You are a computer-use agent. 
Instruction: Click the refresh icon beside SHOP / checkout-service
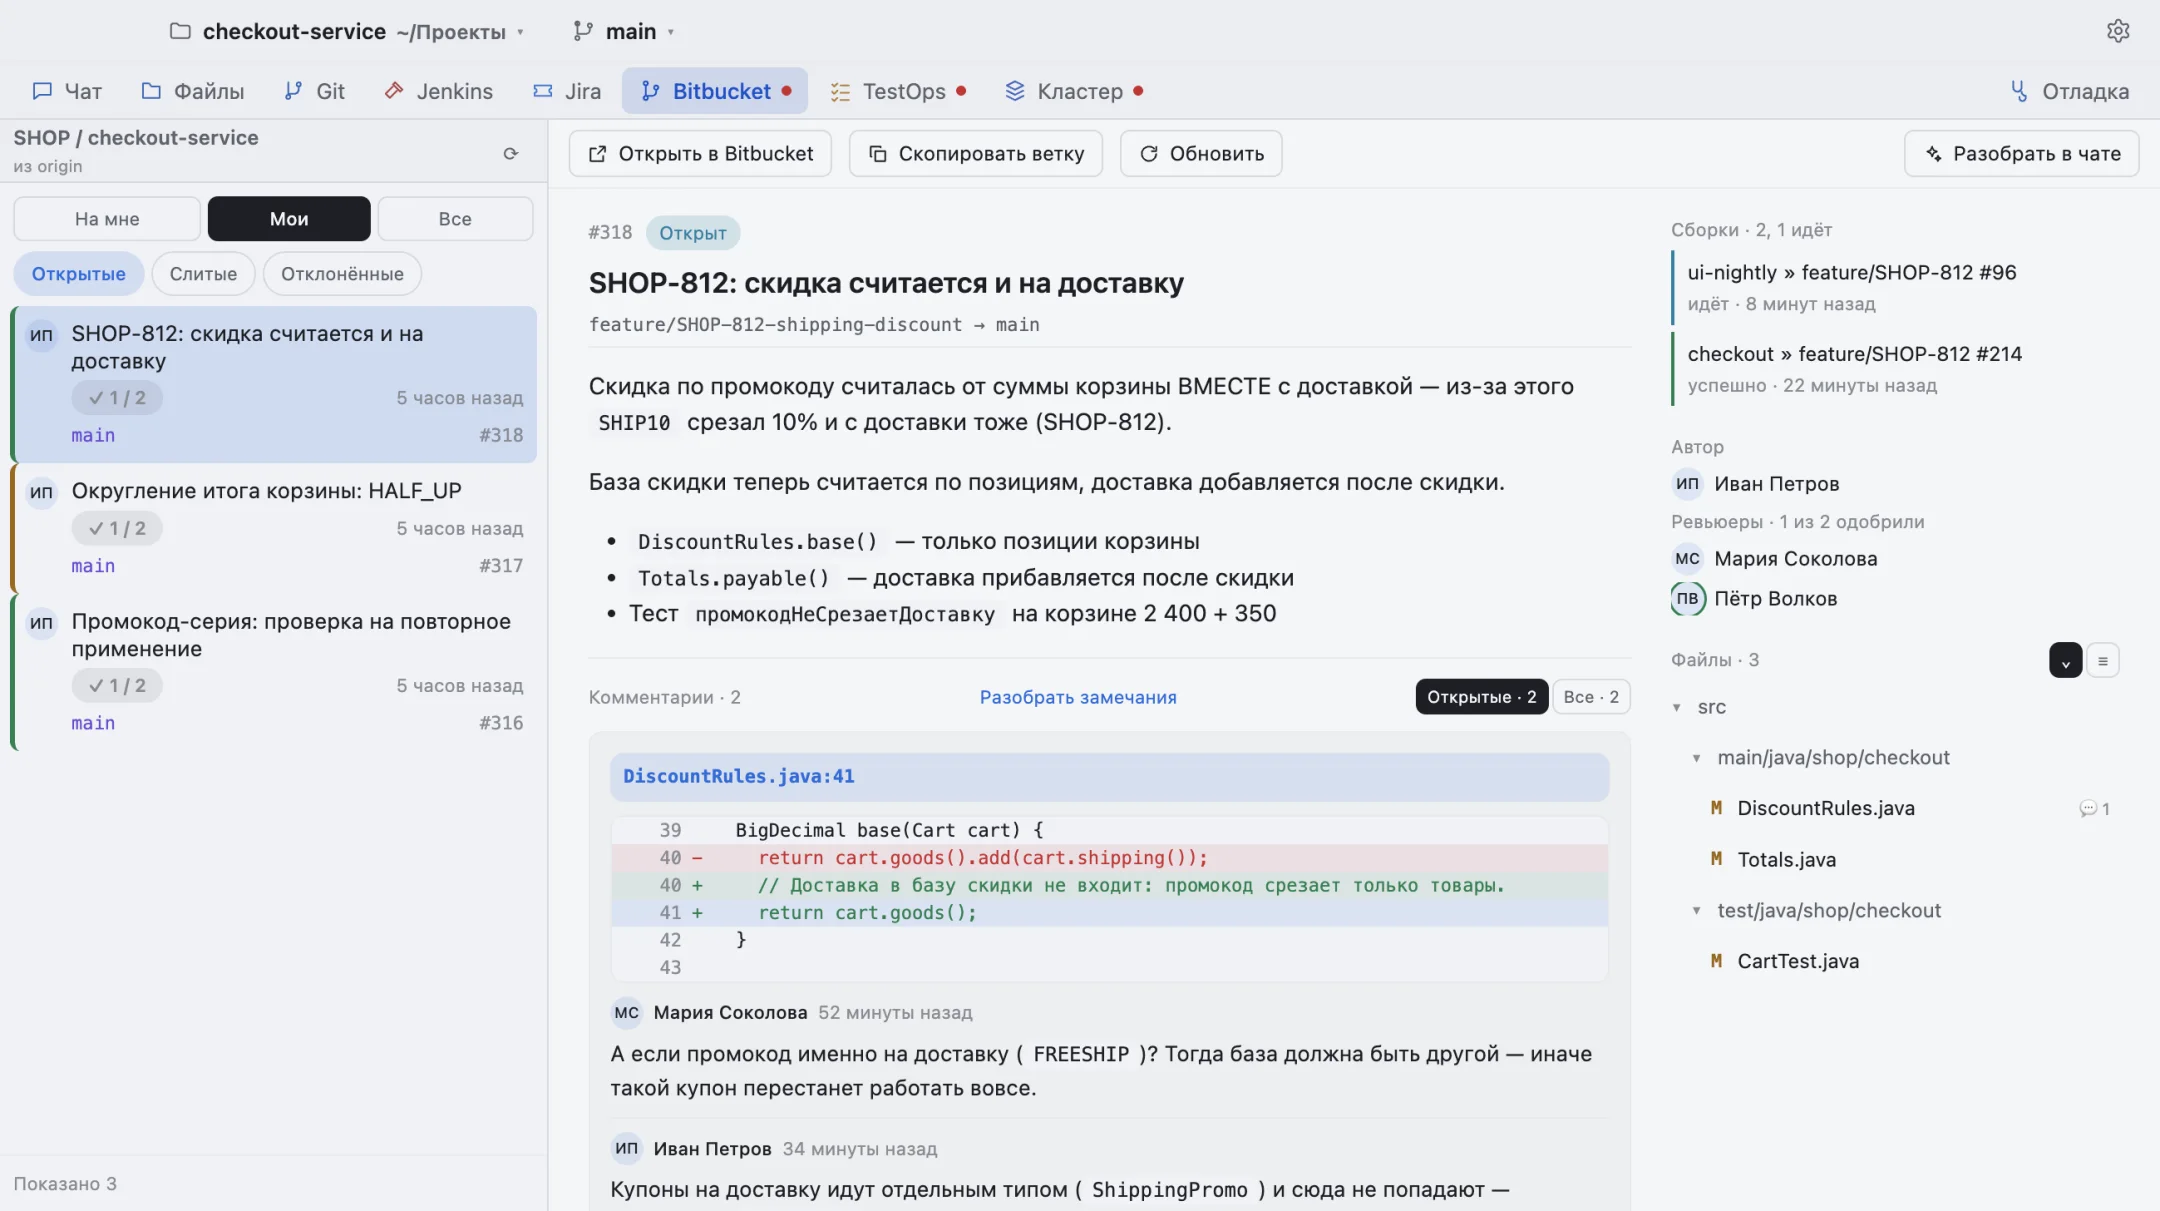point(511,153)
